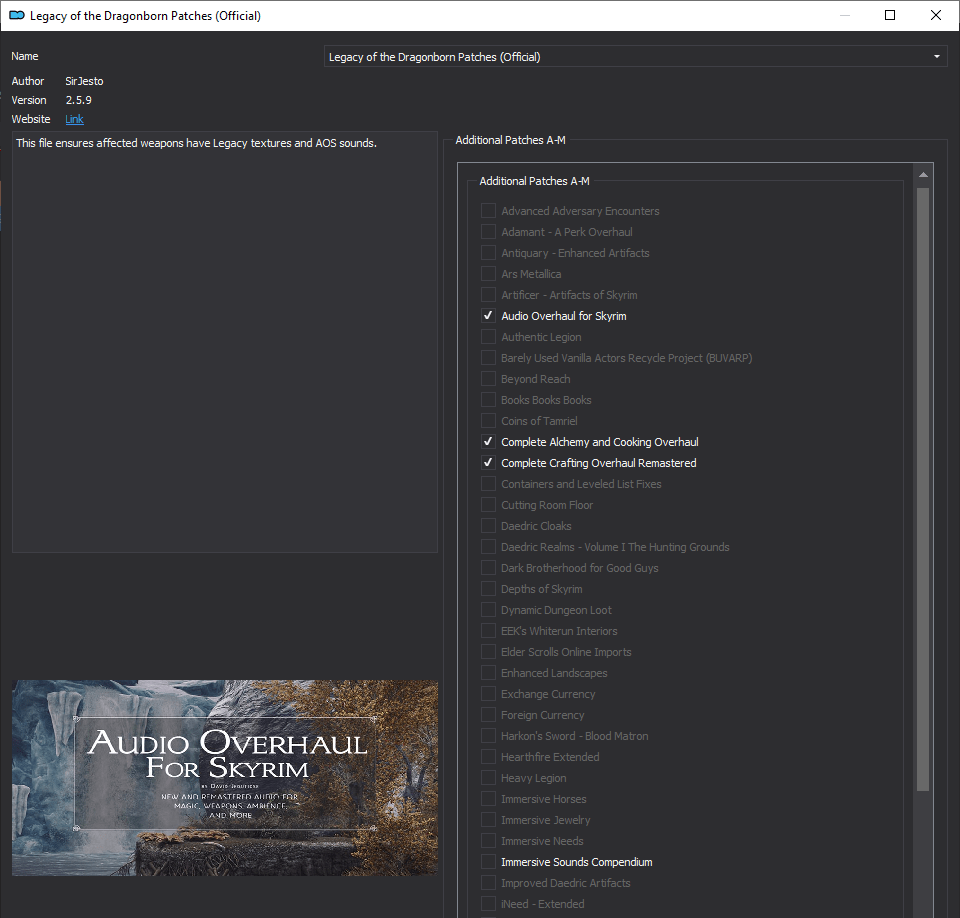Disable Complete Crafting Overhaul Remastered
This screenshot has width=960, height=918.
[x=488, y=463]
